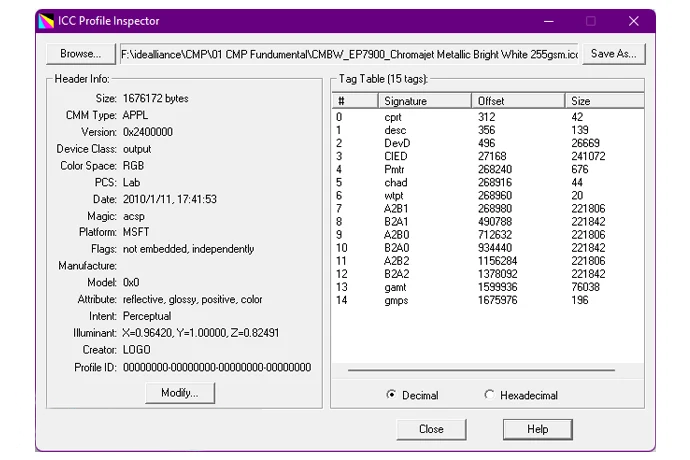Click the Flags value not embedded, independently

pos(188,249)
